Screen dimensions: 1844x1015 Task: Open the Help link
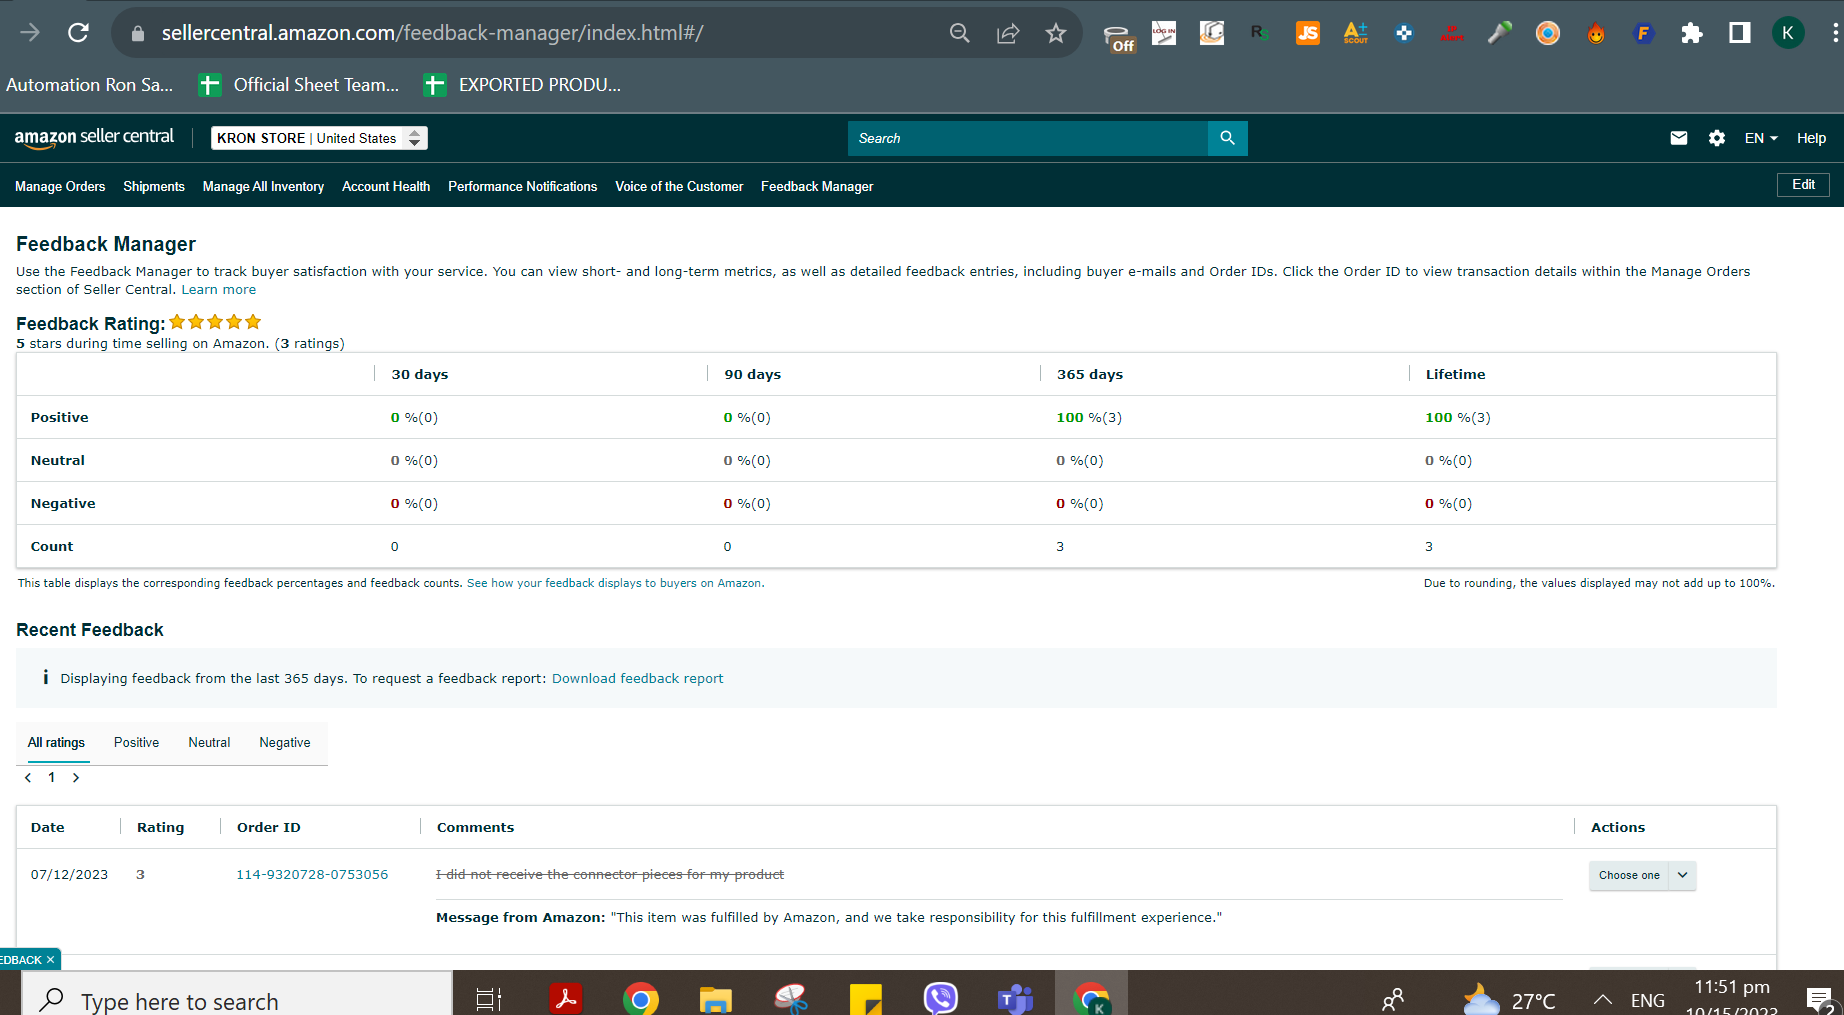coord(1811,138)
